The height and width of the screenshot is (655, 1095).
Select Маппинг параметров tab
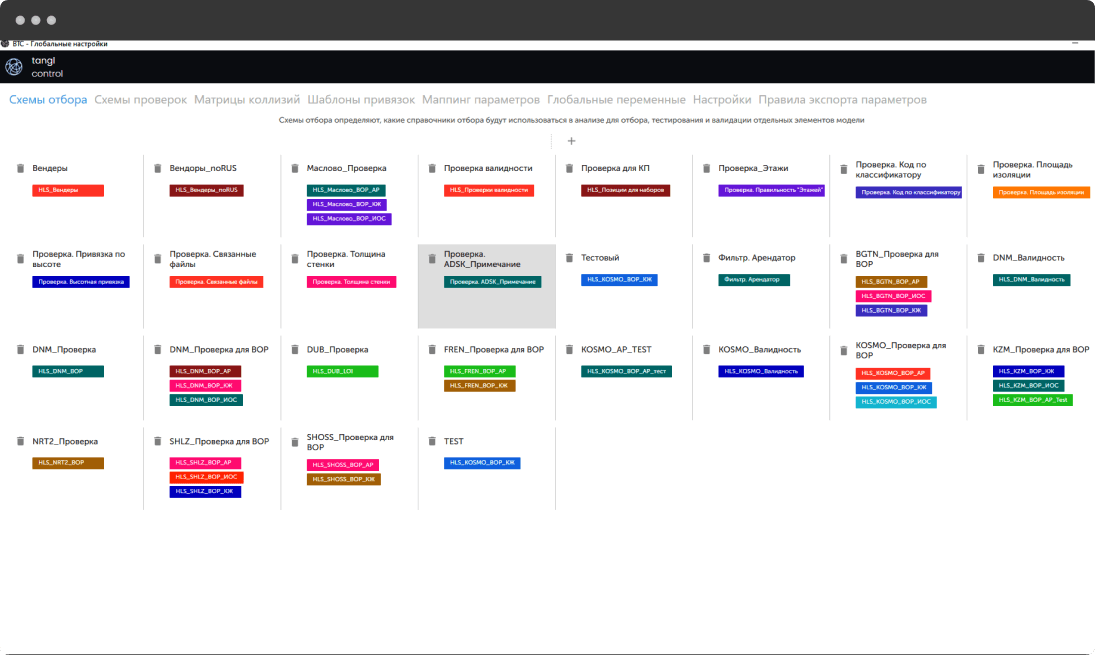pyautogui.click(x=481, y=100)
